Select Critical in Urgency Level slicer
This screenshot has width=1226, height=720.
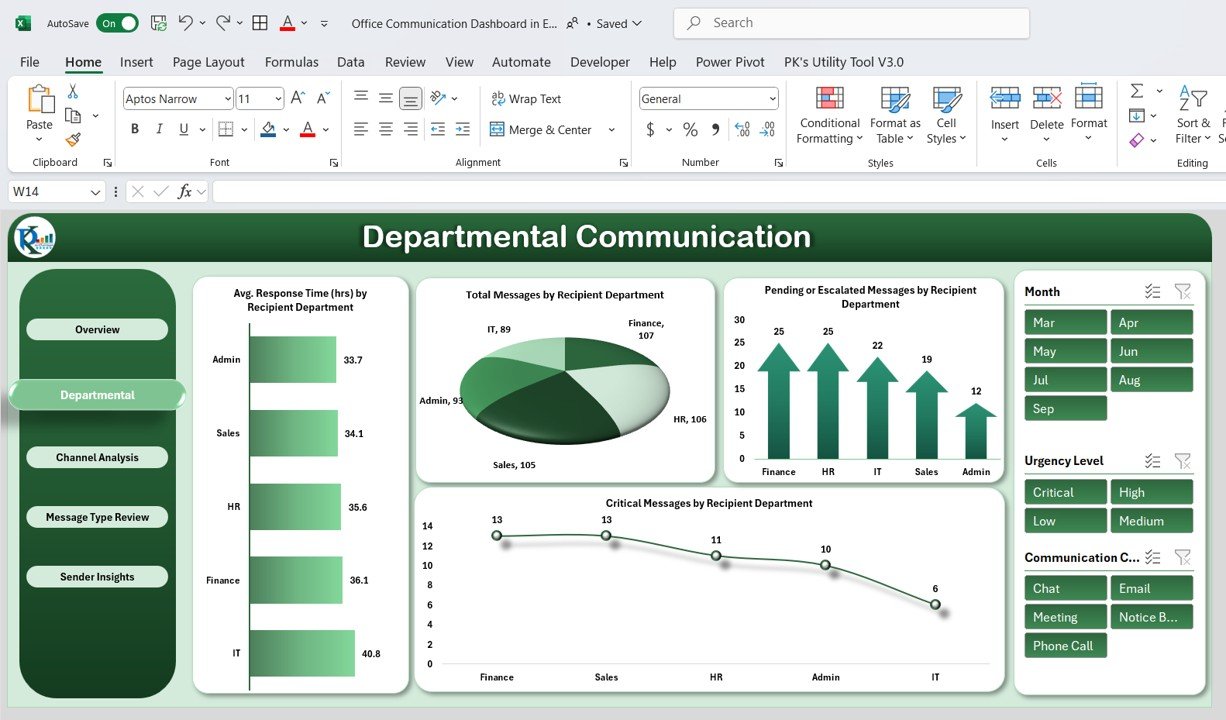1065,492
